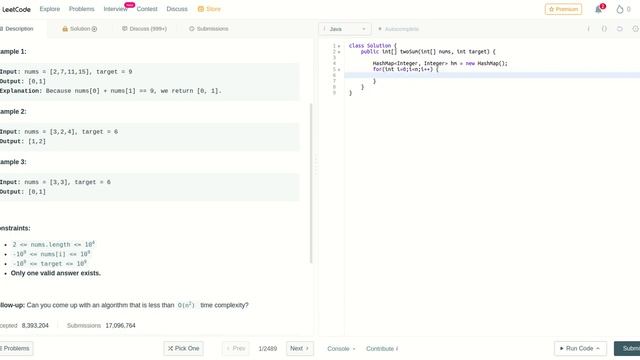
Task: Switch to the Description tab
Action: (19, 29)
